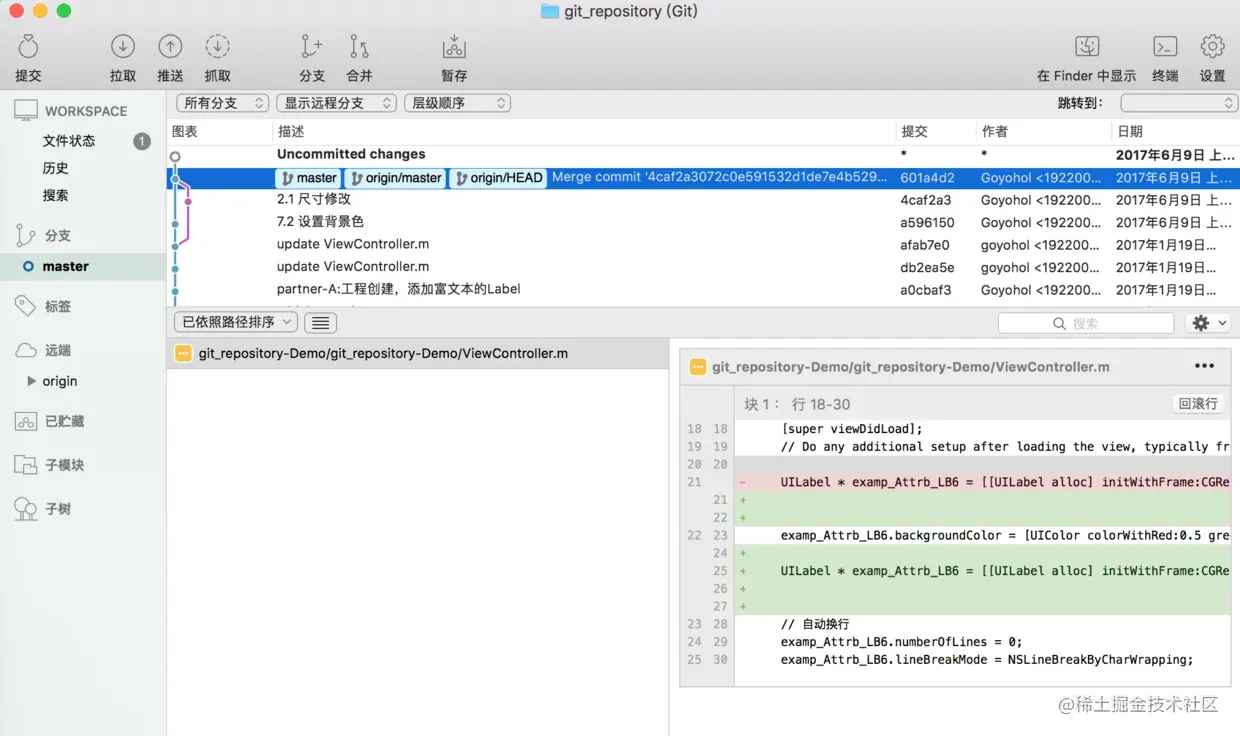The image size is (1240, 736).
Task: Select commit 'update ViewController.m' db2ea5e
Action: pos(703,267)
